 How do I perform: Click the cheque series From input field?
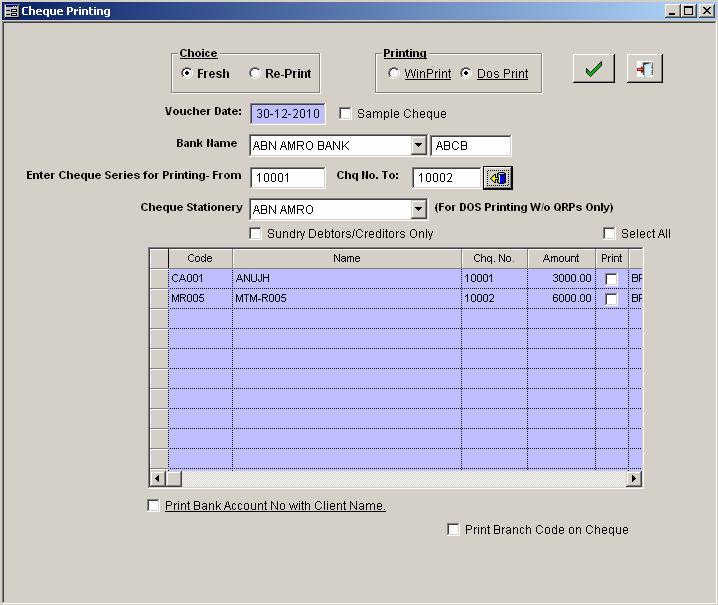[x=287, y=178]
